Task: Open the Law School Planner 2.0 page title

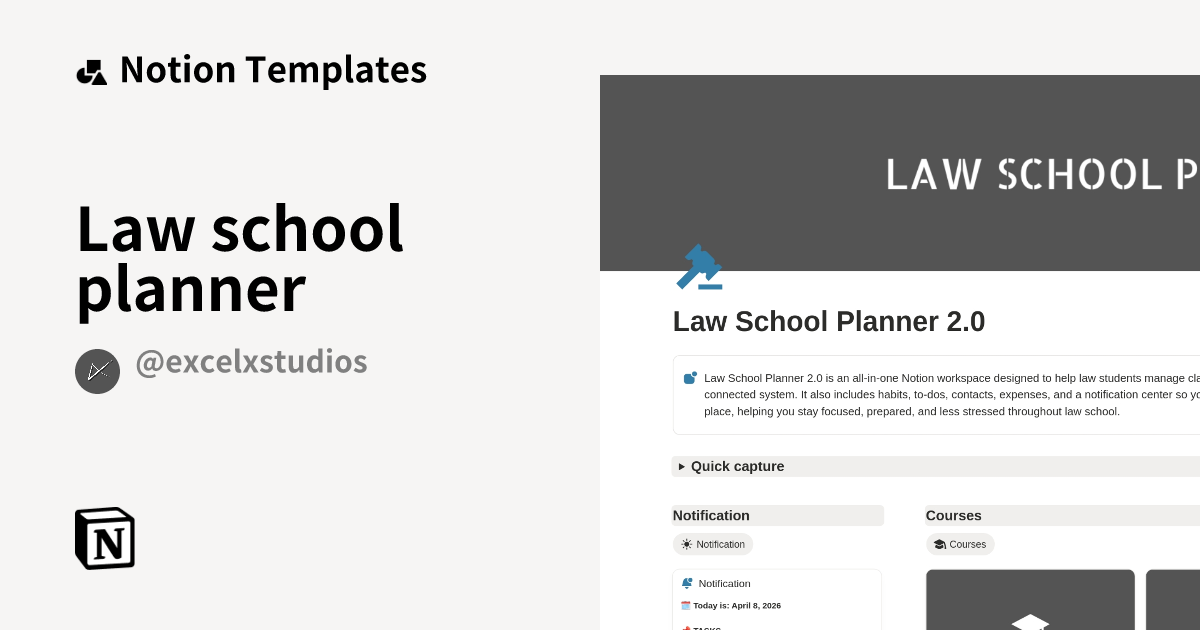Action: [828, 322]
